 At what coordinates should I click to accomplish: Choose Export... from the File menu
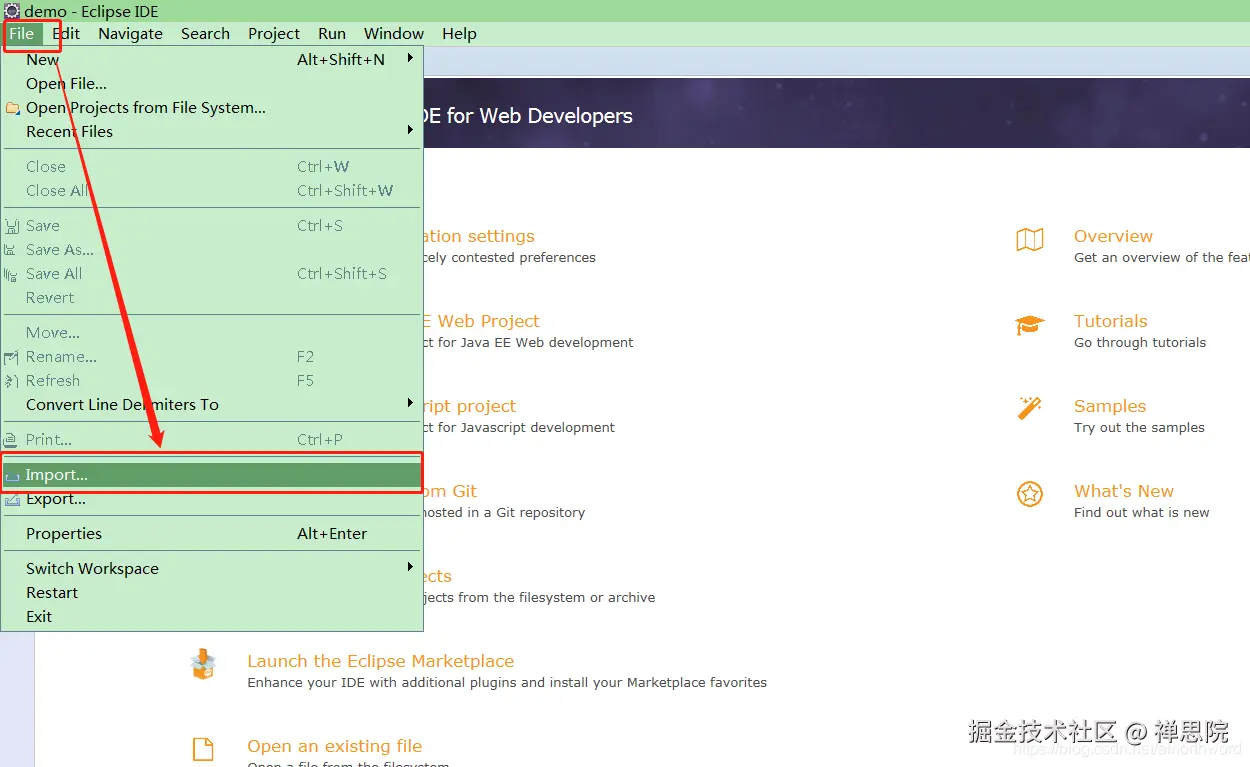click(x=211, y=498)
